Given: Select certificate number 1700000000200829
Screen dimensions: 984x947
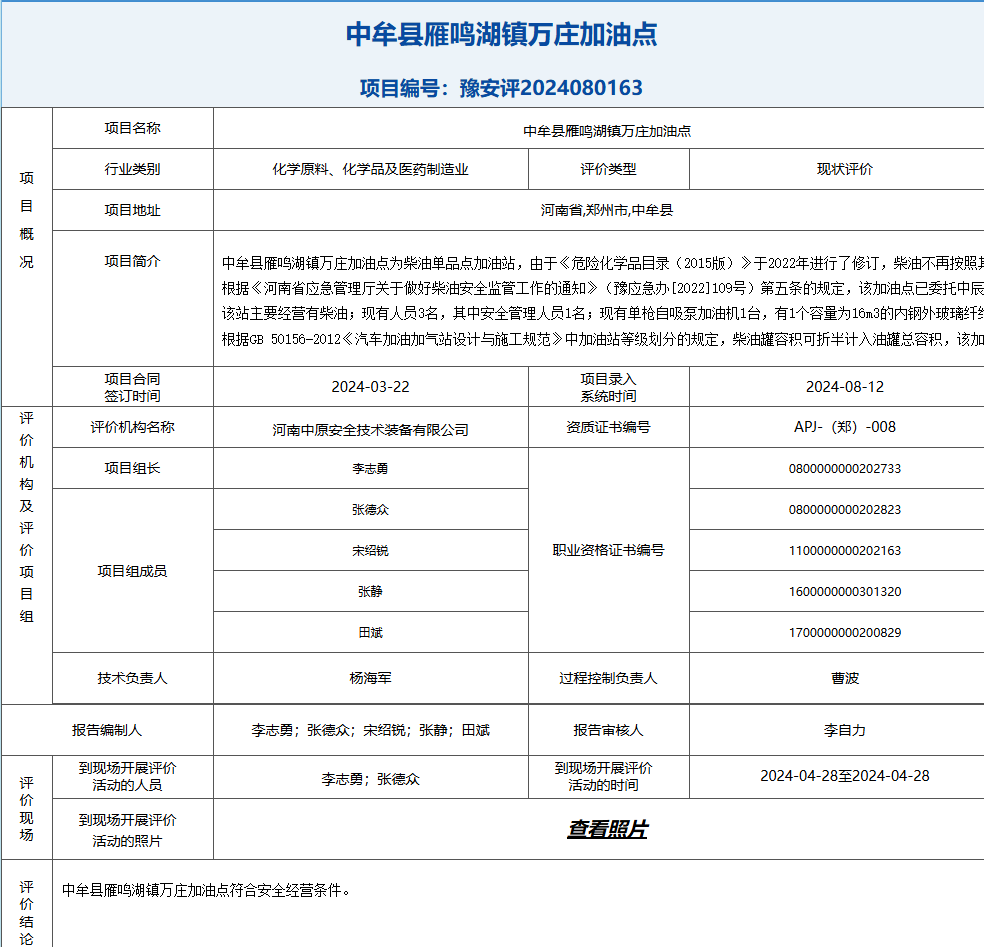Looking at the screenshot, I should point(845,633).
